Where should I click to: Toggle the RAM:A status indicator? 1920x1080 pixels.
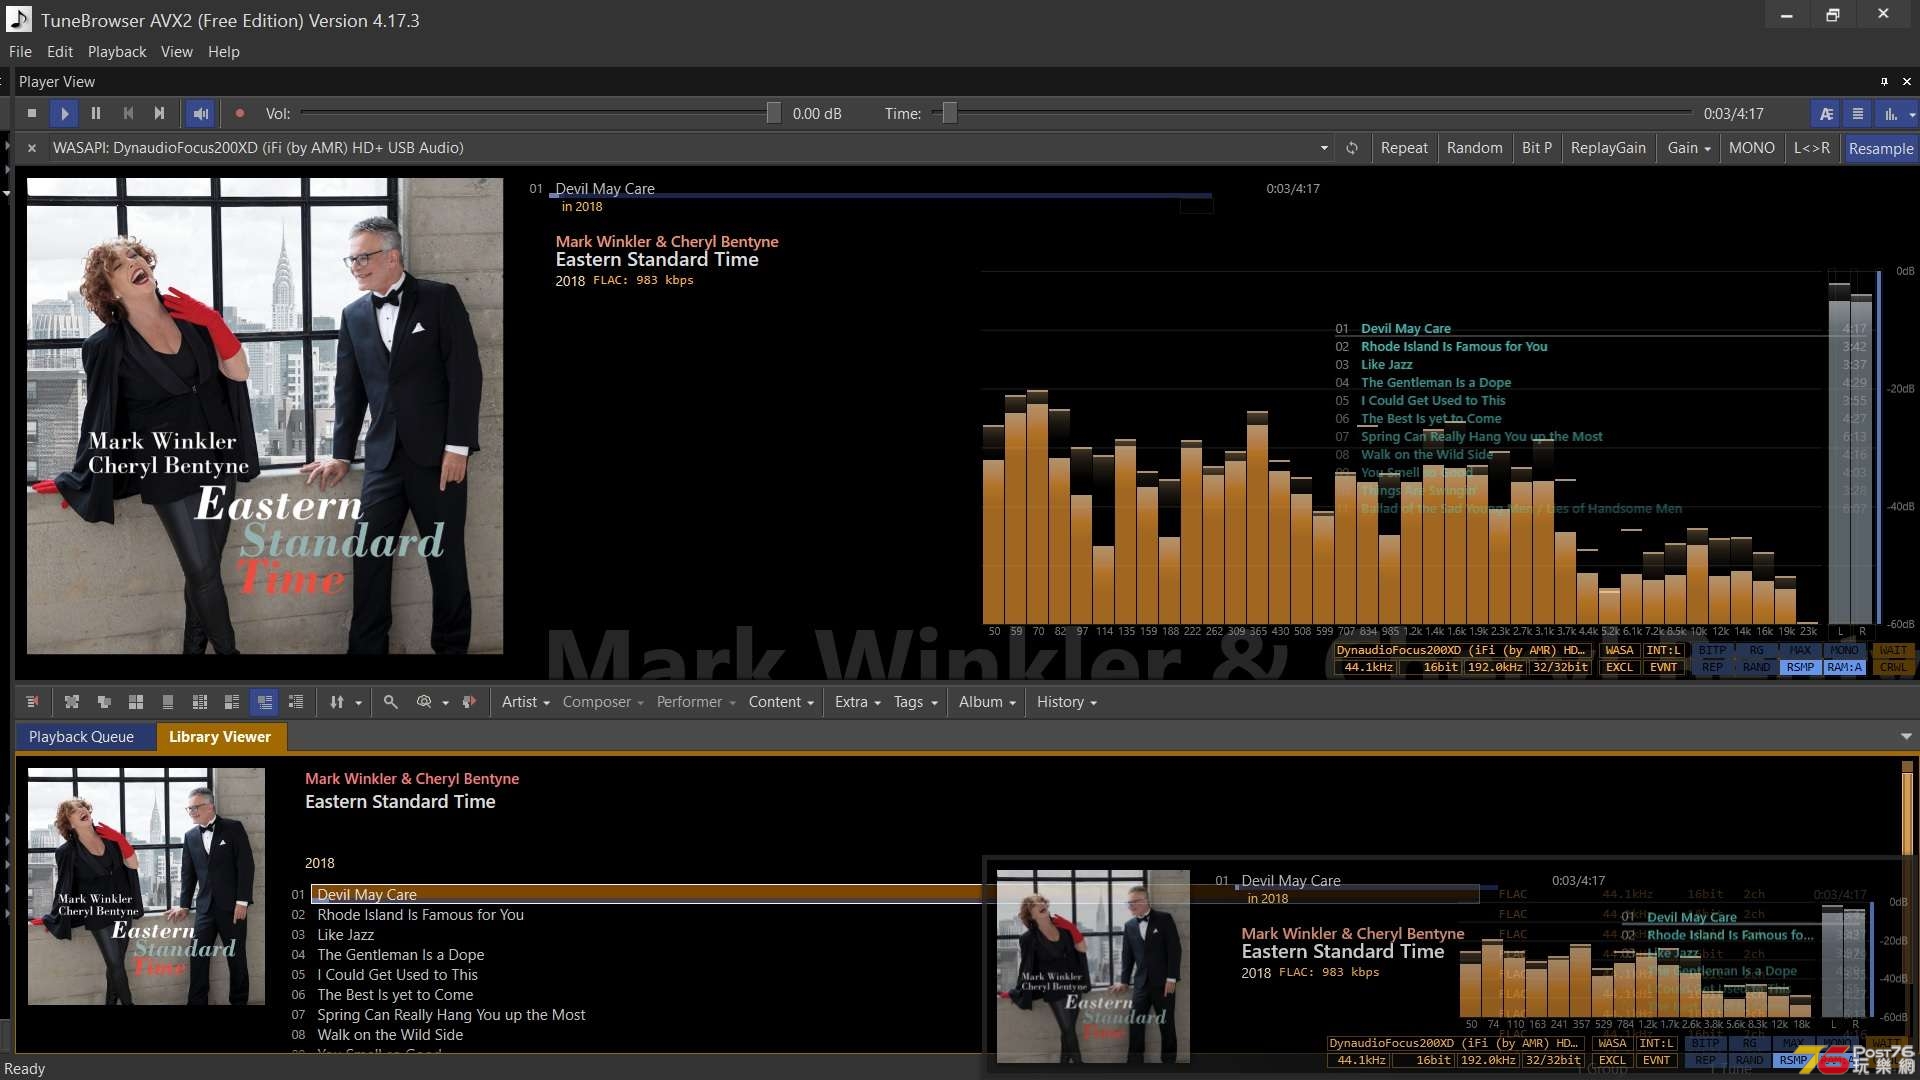coord(1844,668)
